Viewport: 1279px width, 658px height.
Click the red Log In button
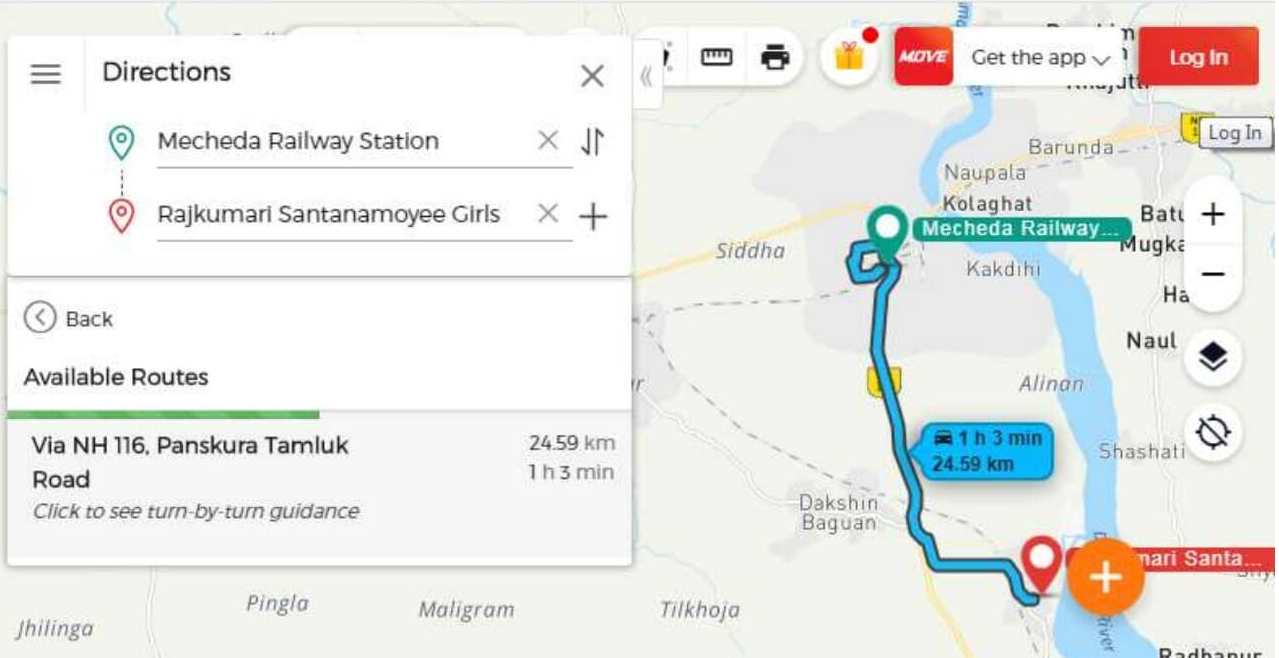pos(1197,58)
